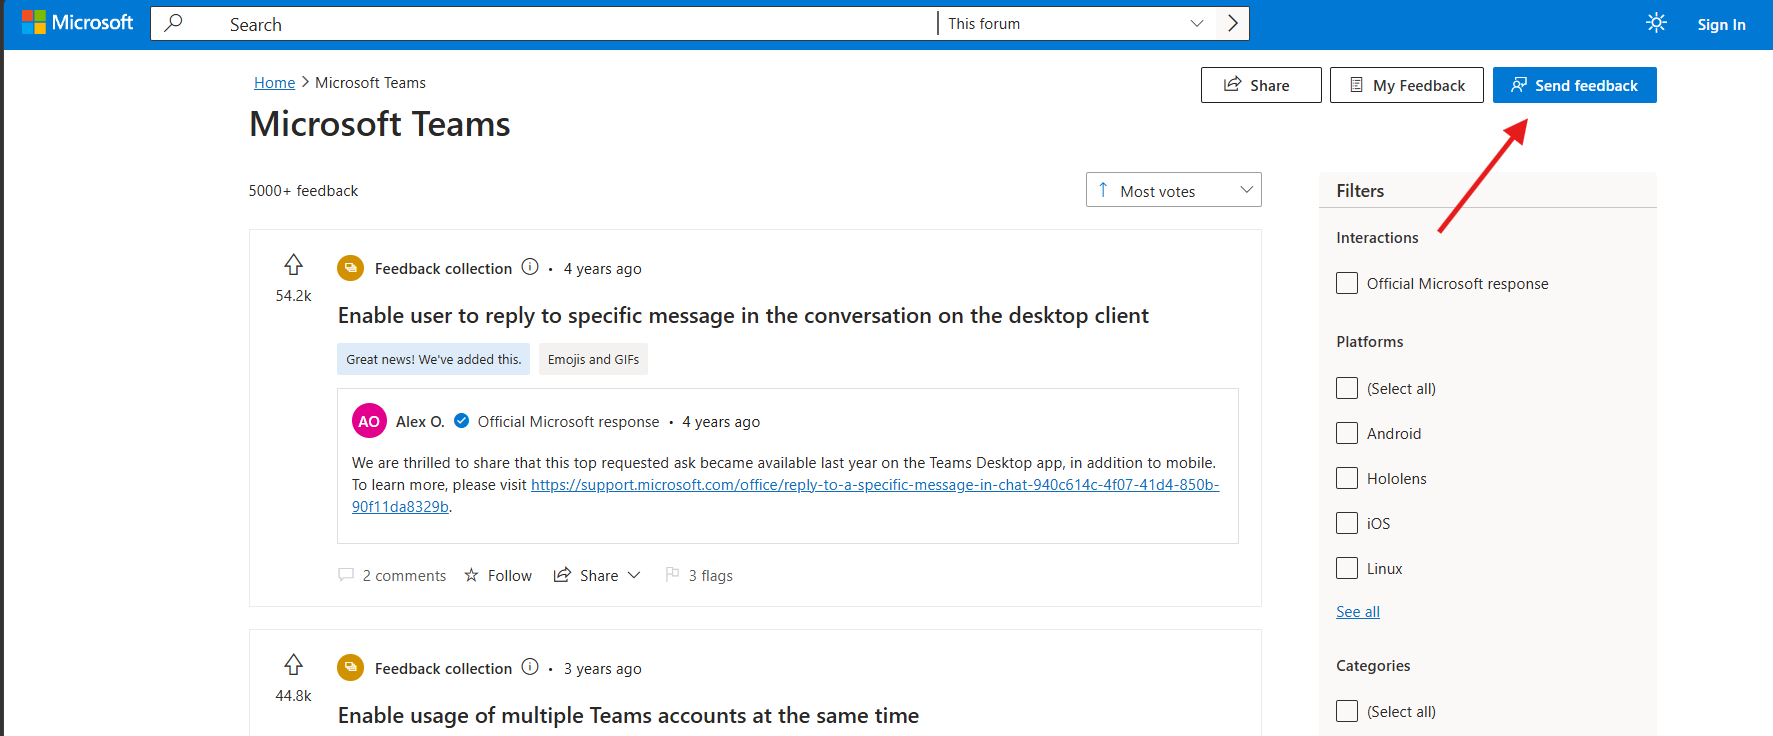Click the Microsoft Teams page heading
The height and width of the screenshot is (736, 1773).
point(380,124)
